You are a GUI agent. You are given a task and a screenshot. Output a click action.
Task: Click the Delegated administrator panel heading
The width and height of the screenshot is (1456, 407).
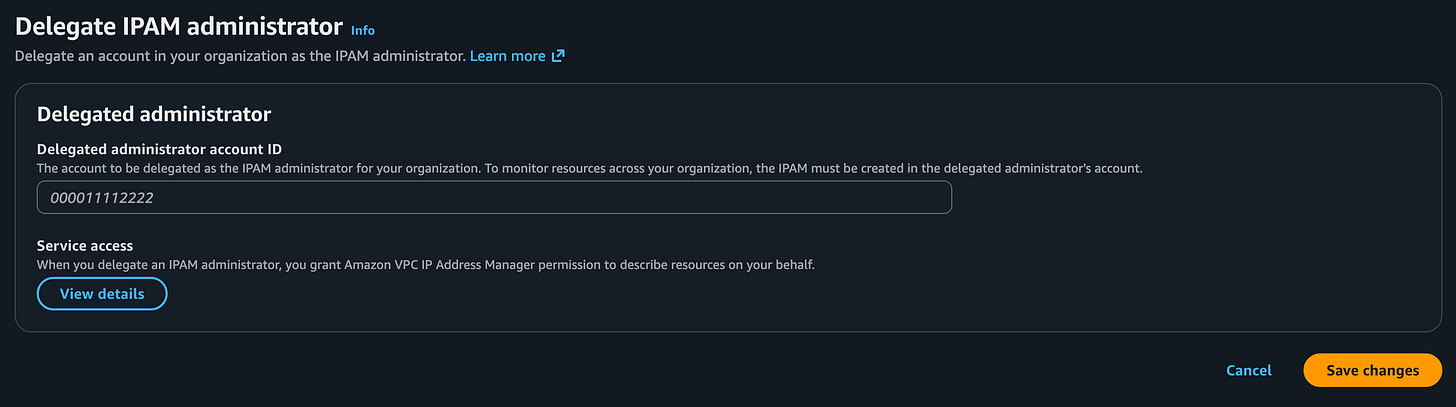click(x=154, y=114)
